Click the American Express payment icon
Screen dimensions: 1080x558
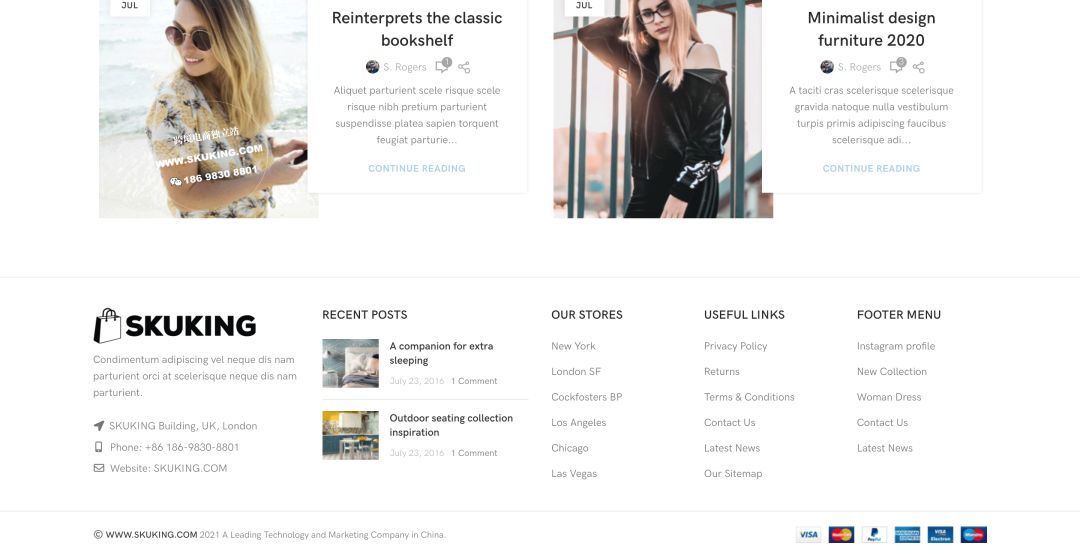pos(907,535)
